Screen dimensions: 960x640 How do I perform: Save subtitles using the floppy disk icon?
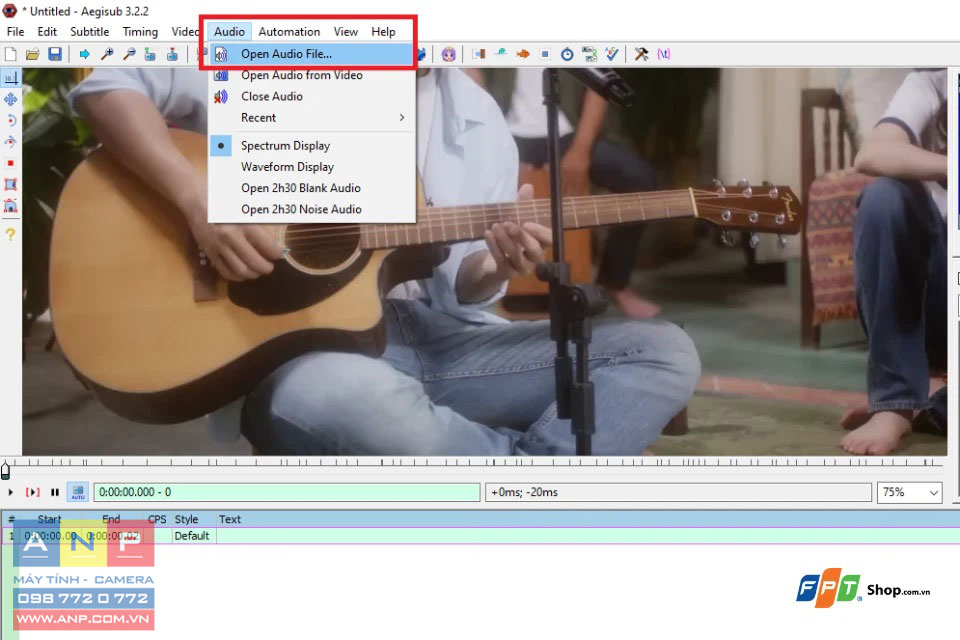[x=55, y=55]
